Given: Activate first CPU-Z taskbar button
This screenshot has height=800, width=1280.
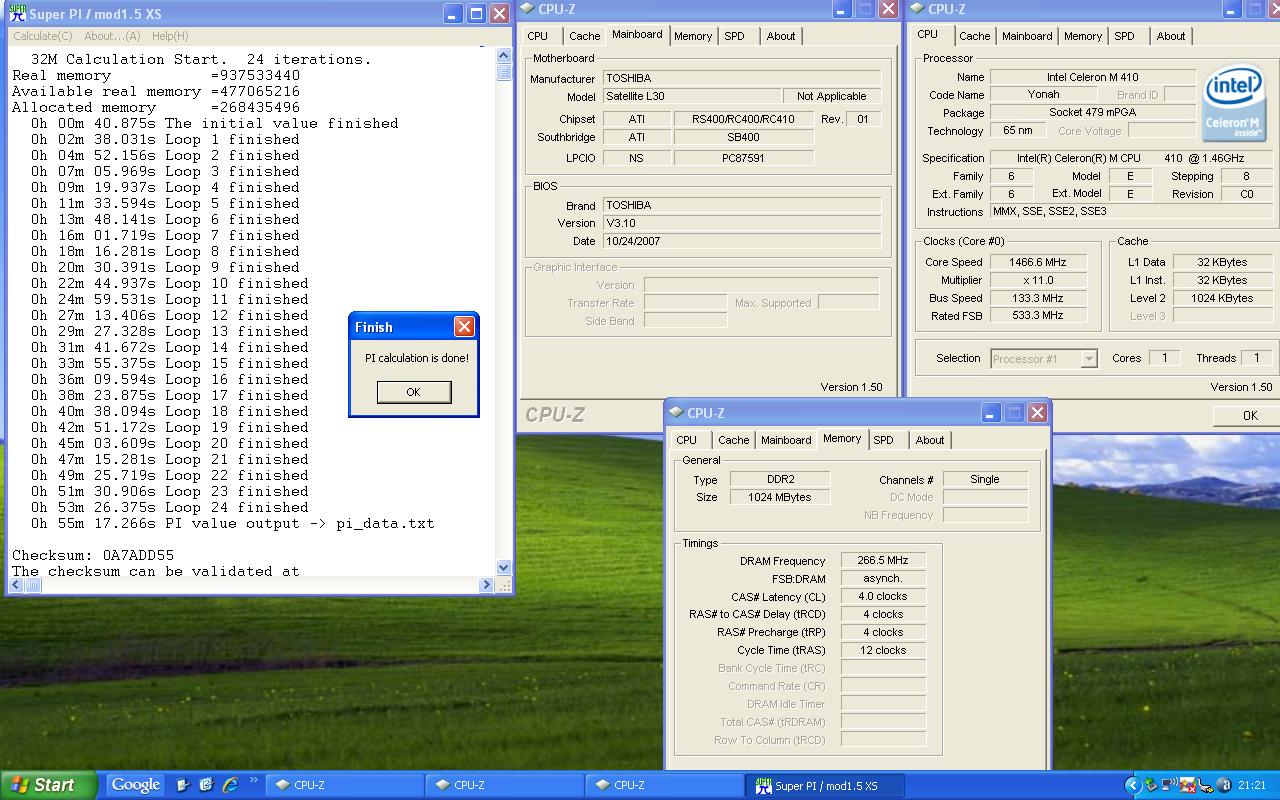Looking at the screenshot, I should tap(345, 785).
